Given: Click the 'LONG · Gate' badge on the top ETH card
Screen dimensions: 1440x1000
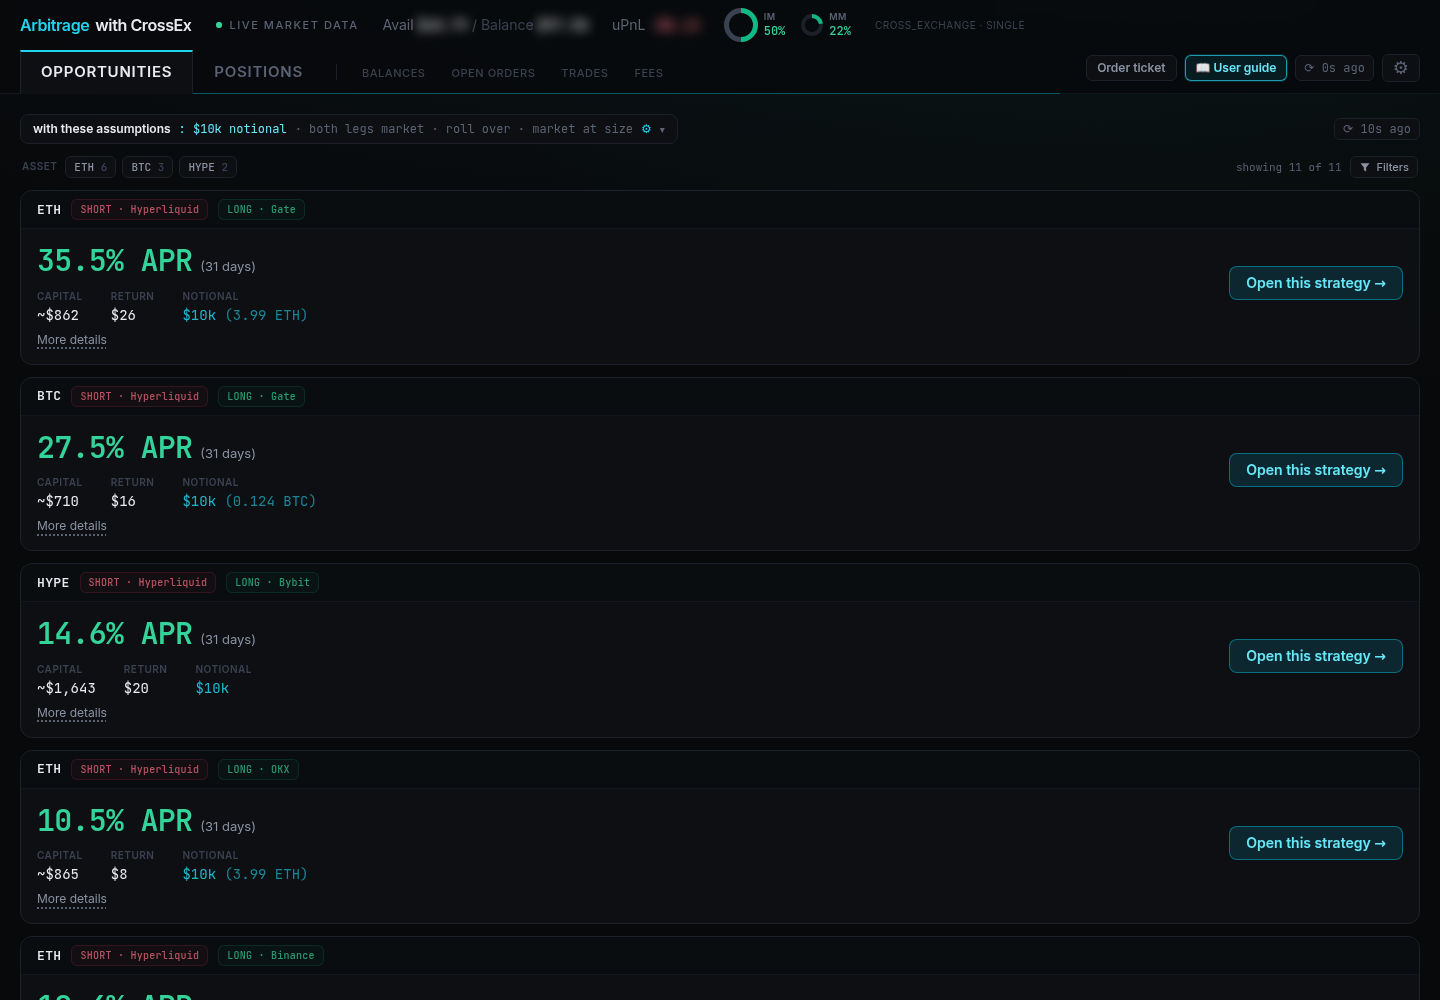Looking at the screenshot, I should click(261, 210).
